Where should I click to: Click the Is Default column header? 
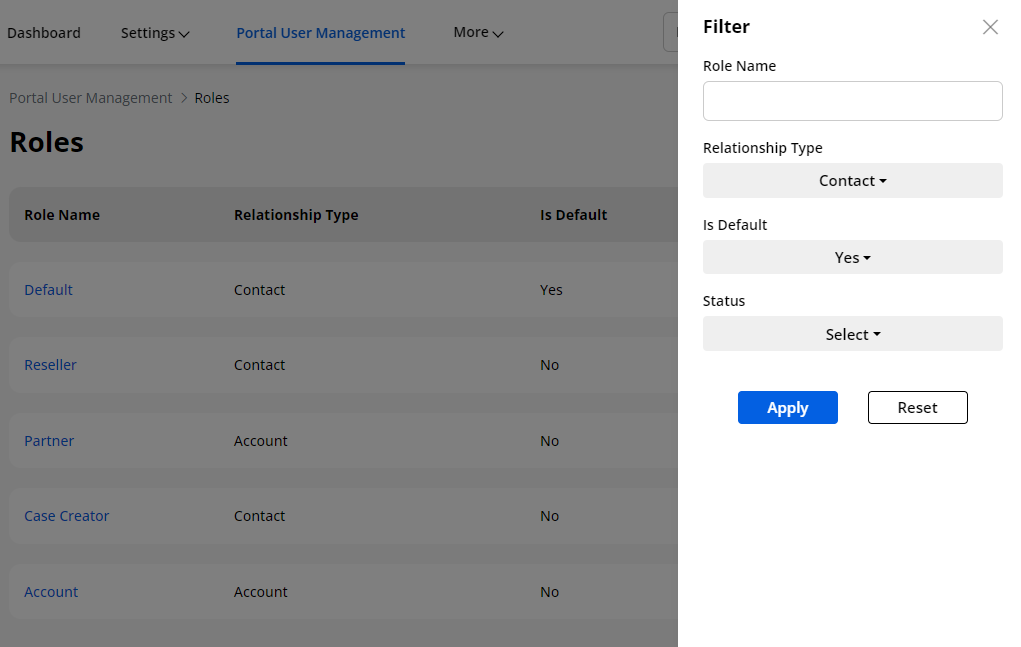click(573, 215)
